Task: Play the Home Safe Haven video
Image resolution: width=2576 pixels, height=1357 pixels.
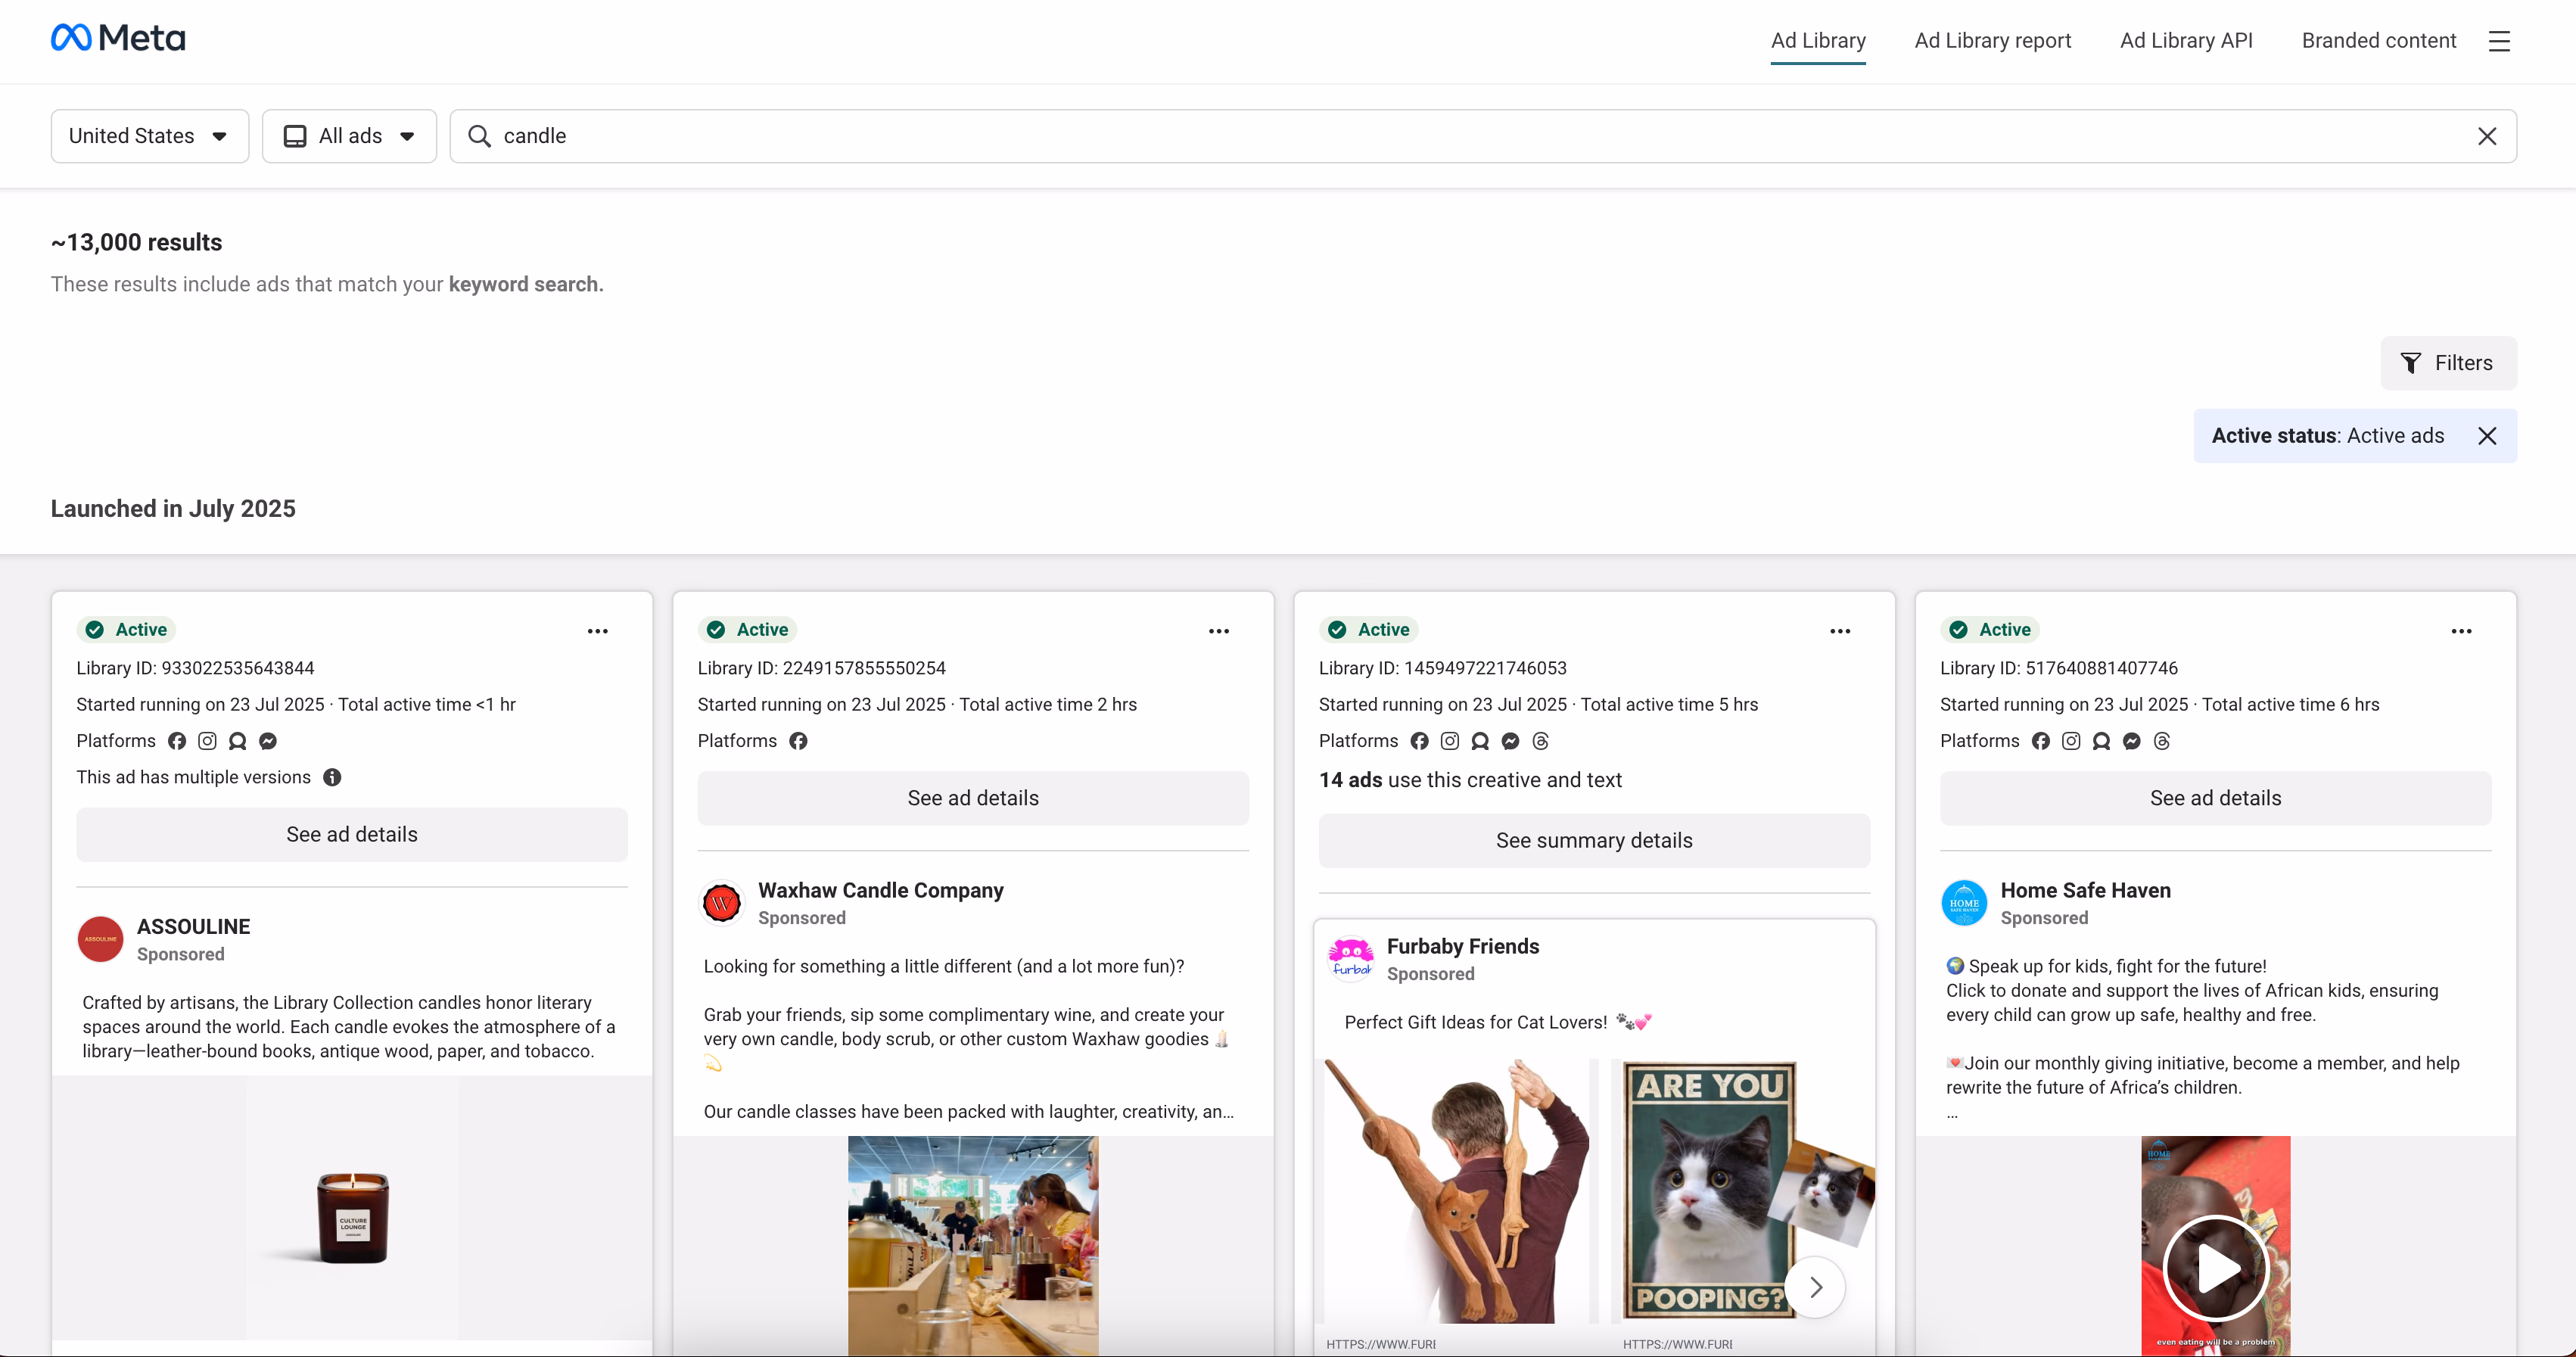Action: 2215,1268
